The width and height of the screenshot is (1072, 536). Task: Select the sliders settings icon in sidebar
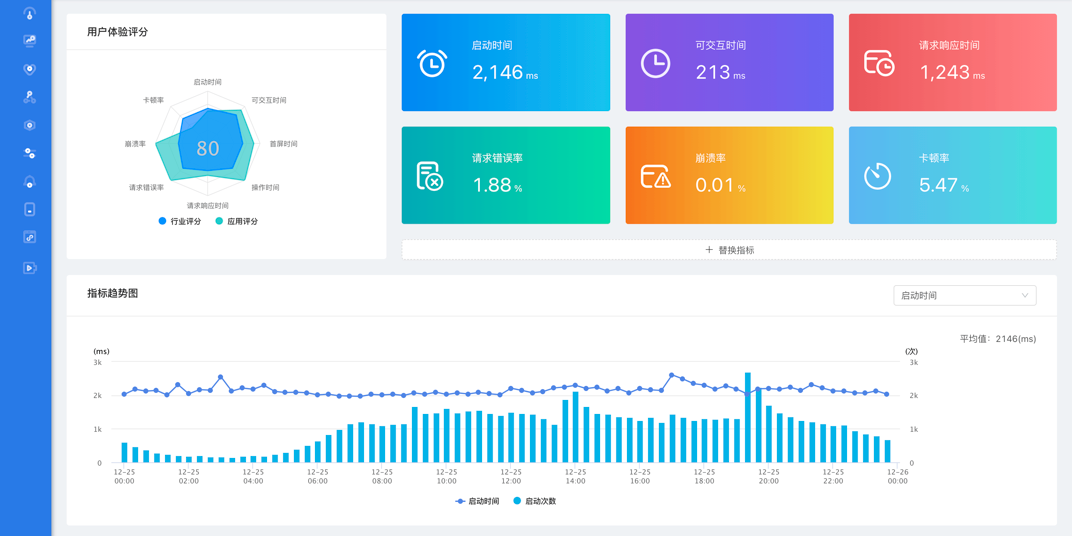tap(29, 153)
